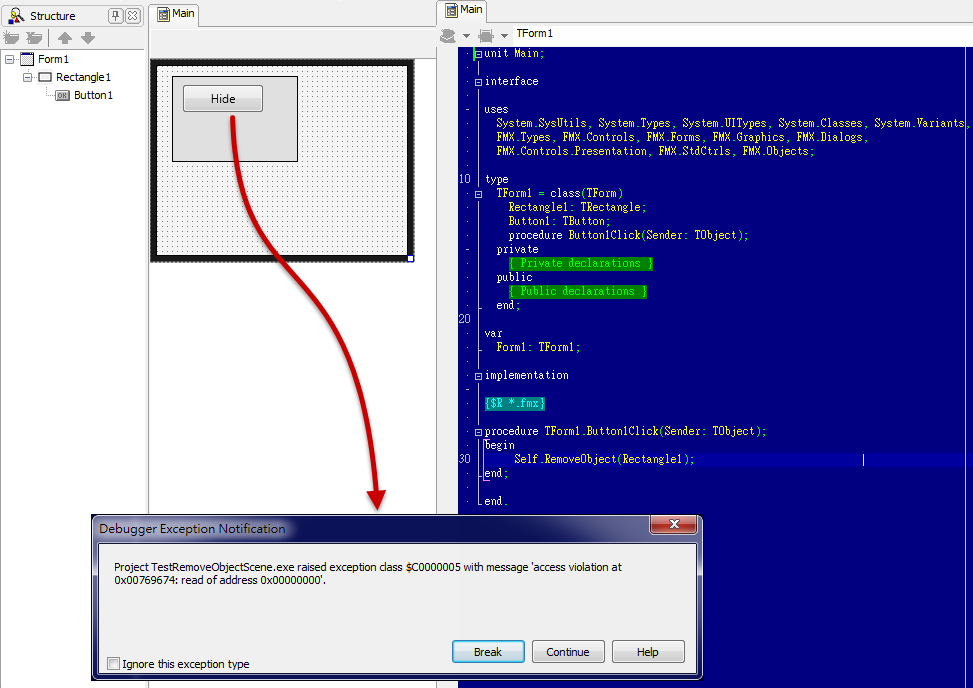The height and width of the screenshot is (688, 973).
Task: Open the class navigation dropdown arrow
Action: (x=467, y=36)
